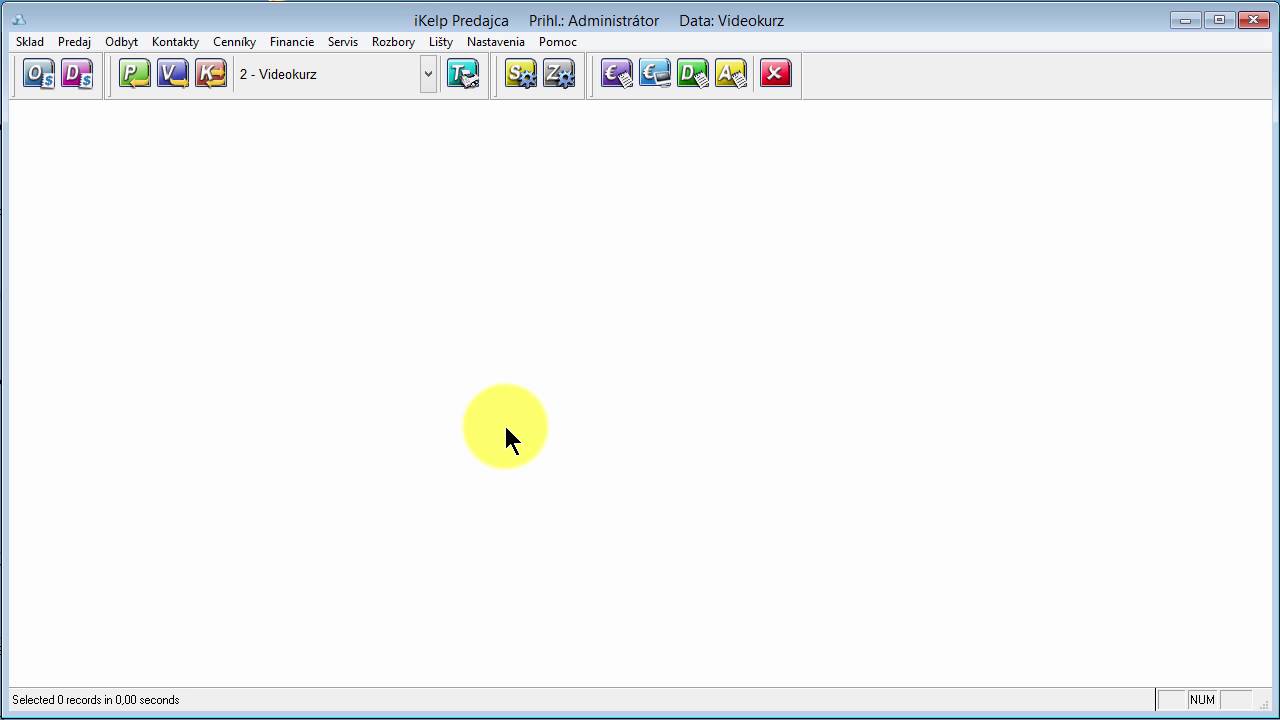Open the Pomoc menu
Viewport: 1280px width, 720px height.
(558, 42)
